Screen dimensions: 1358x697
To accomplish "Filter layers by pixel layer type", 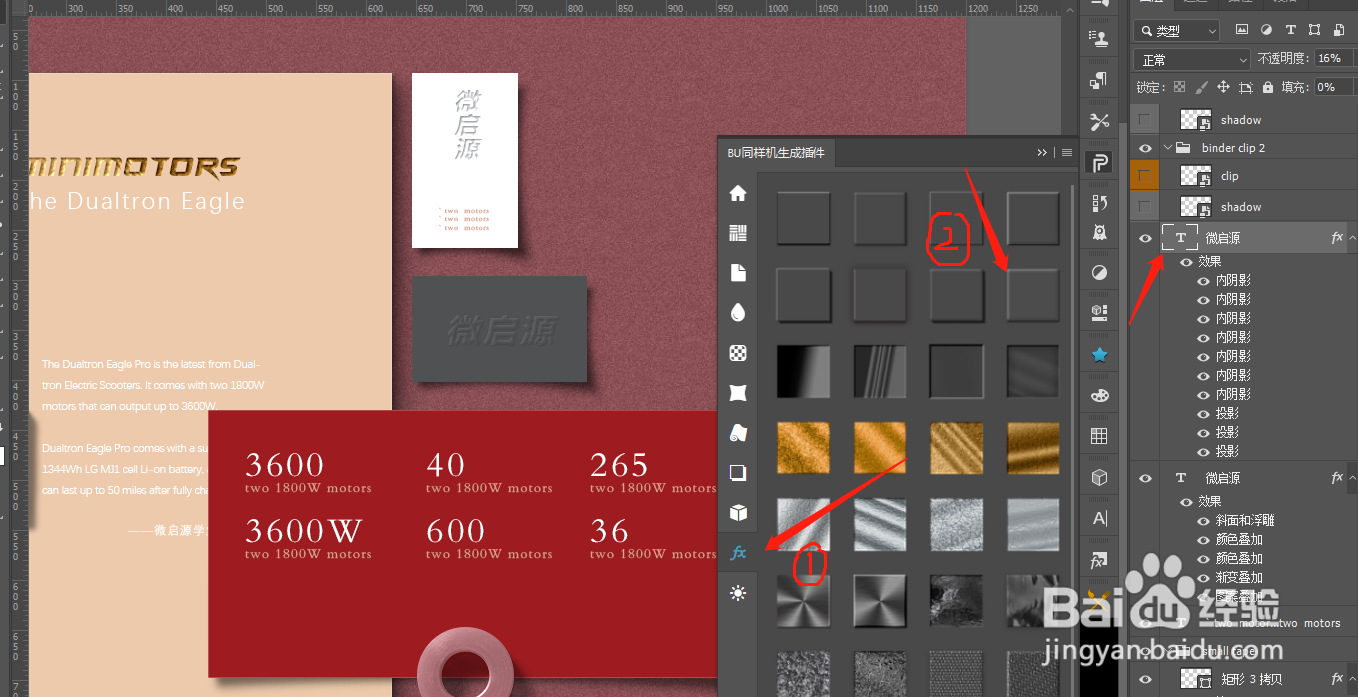I will click(1242, 30).
